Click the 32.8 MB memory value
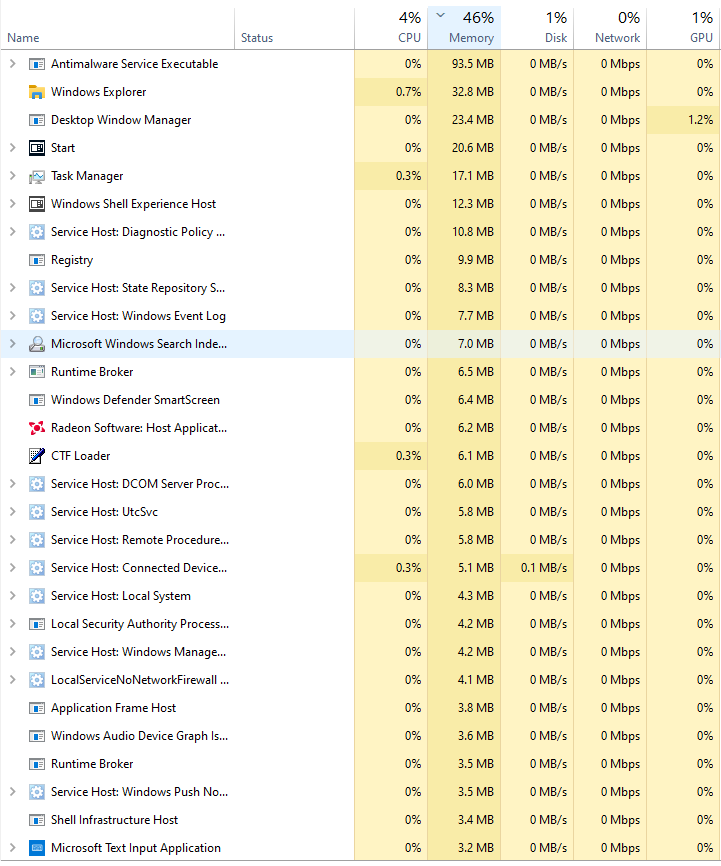The image size is (721, 866). (472, 92)
